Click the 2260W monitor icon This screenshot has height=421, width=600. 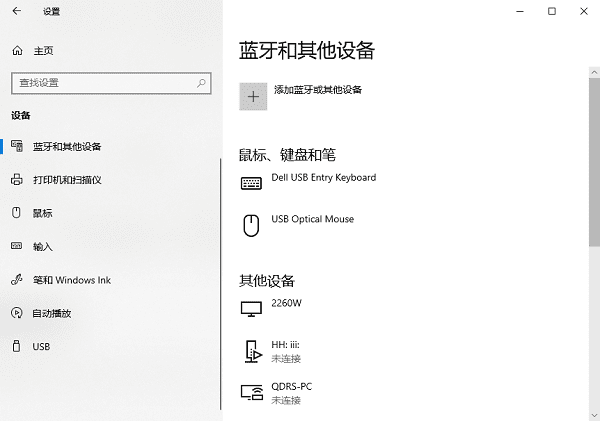pos(251,309)
